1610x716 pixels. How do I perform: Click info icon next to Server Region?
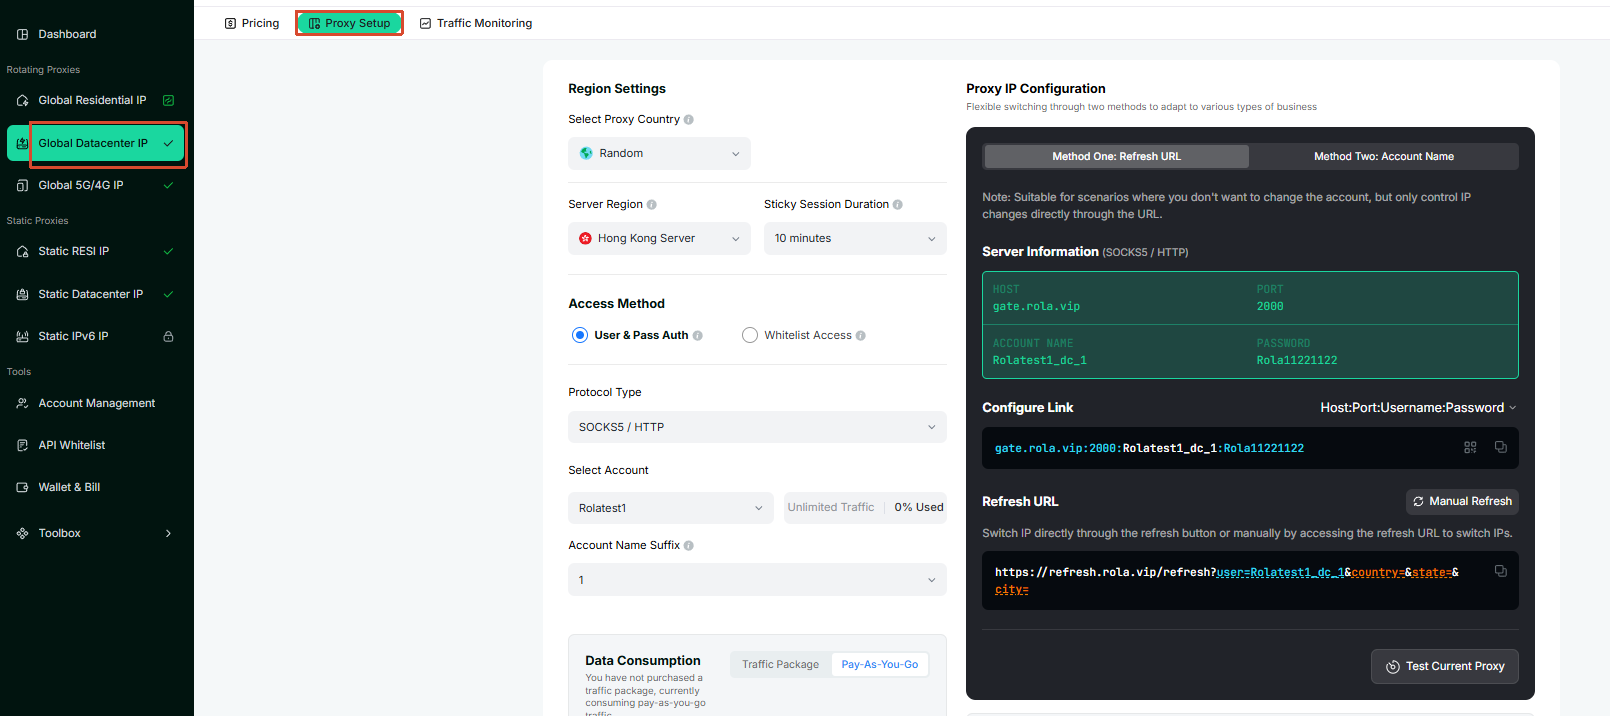pyautogui.click(x=651, y=204)
